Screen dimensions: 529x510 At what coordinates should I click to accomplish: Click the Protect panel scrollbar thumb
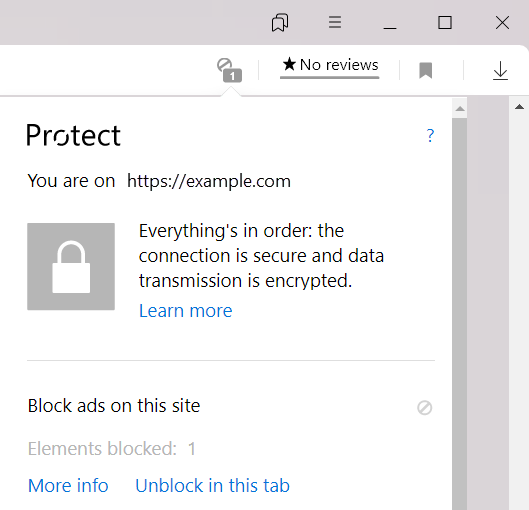(x=460, y=314)
